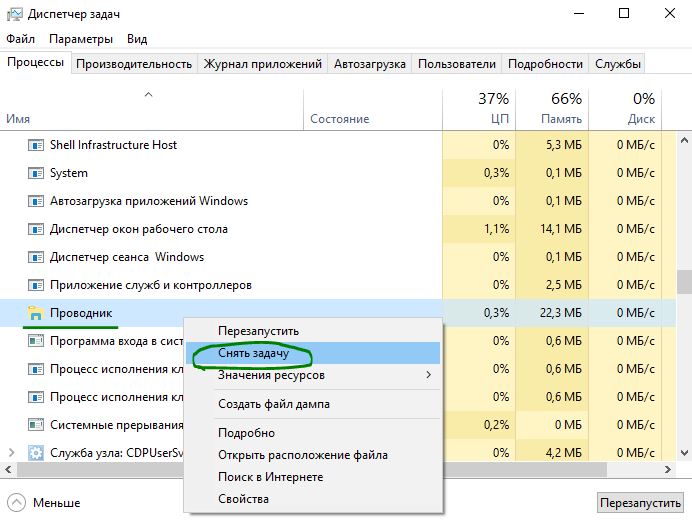Choose Поиск в Интернете
692x525 pixels.
(x=313, y=477)
